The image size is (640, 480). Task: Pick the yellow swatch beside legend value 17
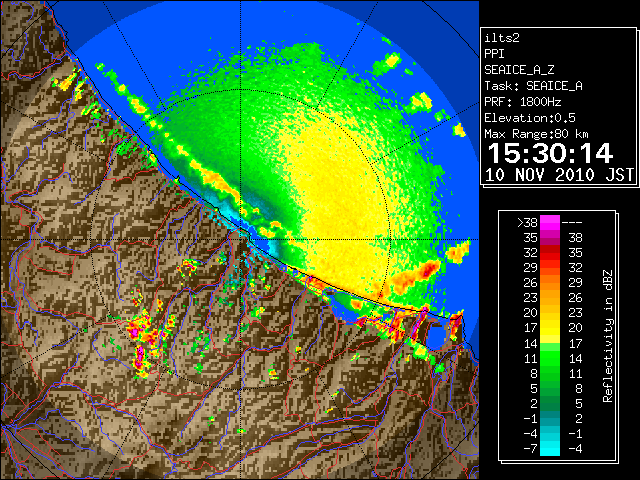[x=550, y=328]
